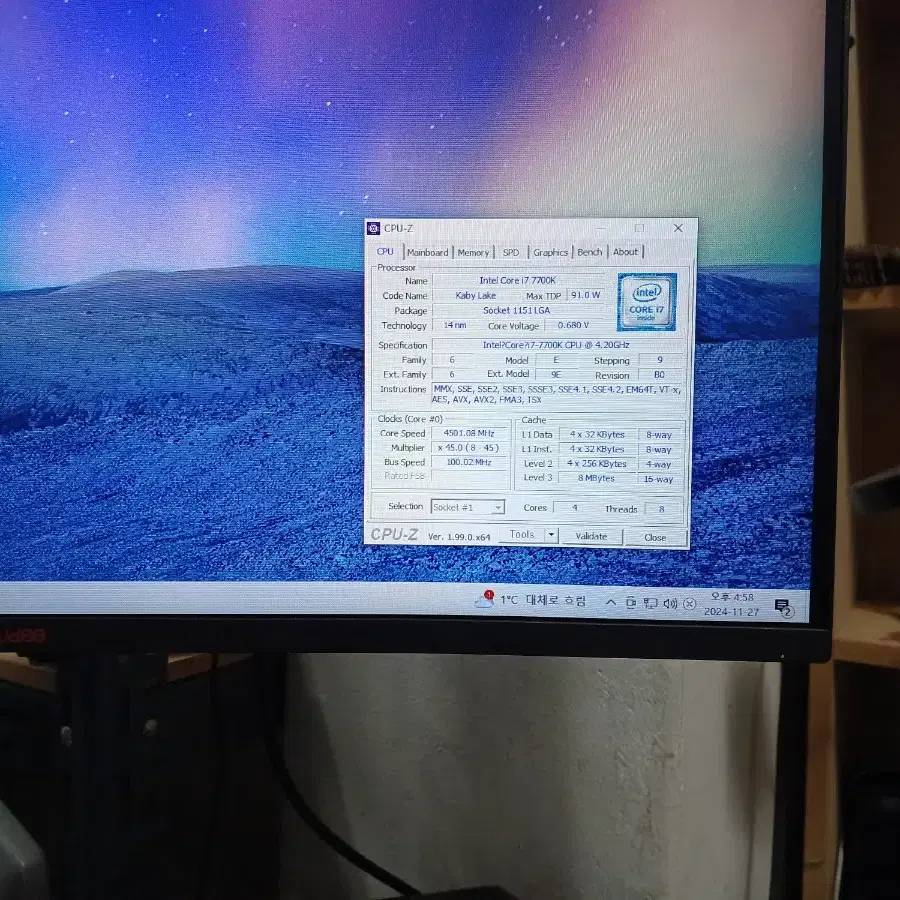Click the Revision value B0
Screen dimensions: 900x900
pos(660,375)
